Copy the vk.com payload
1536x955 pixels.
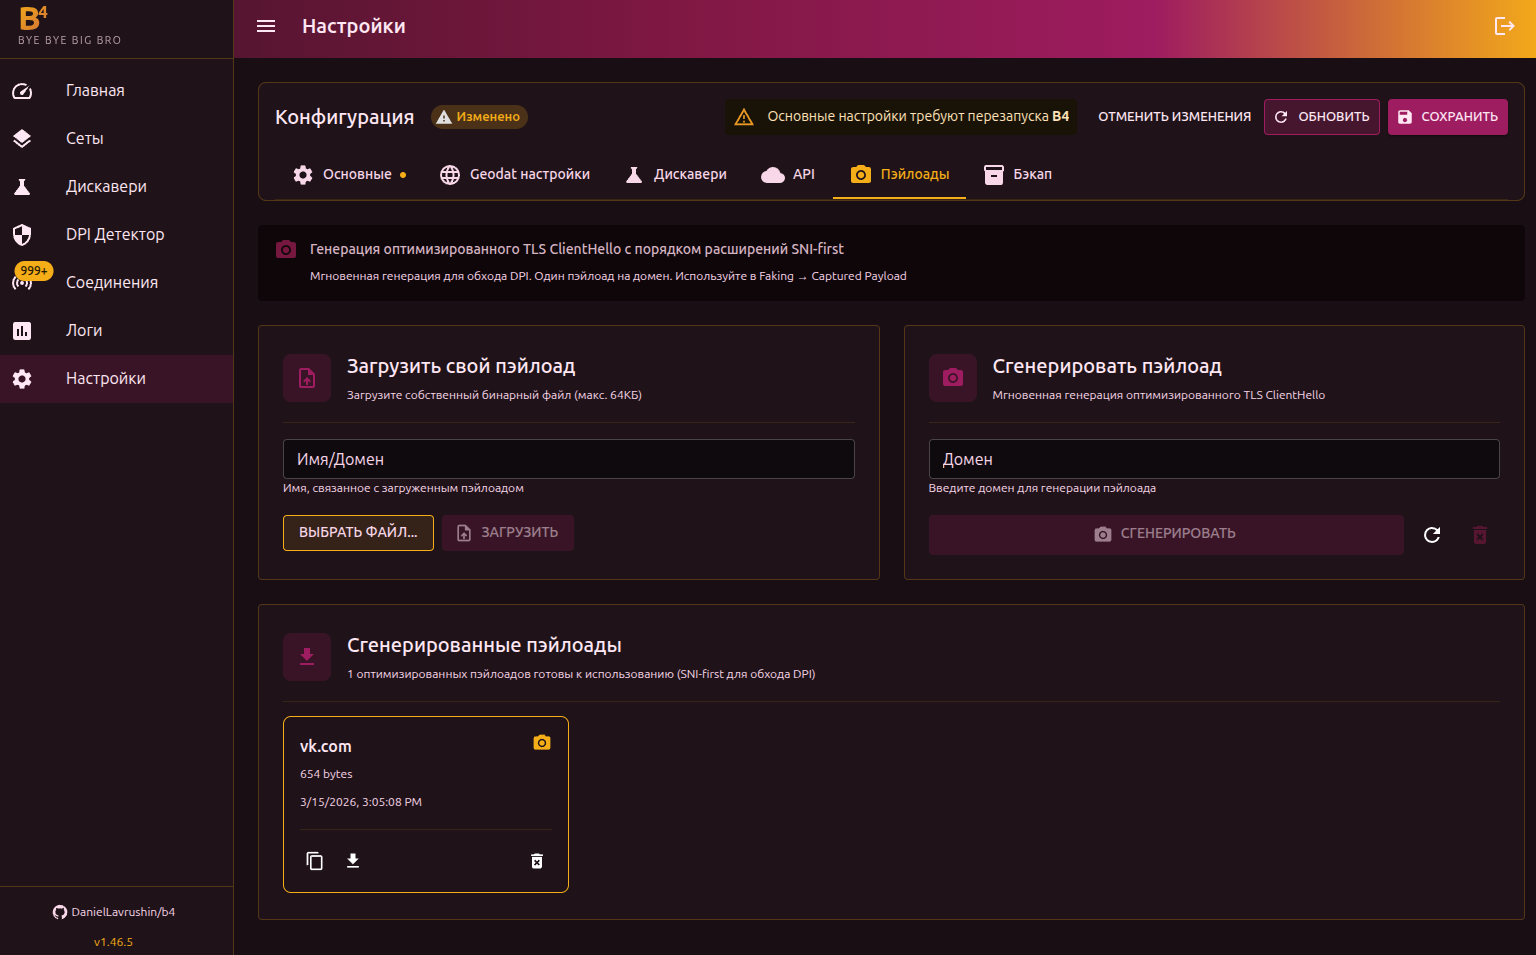[314, 861]
